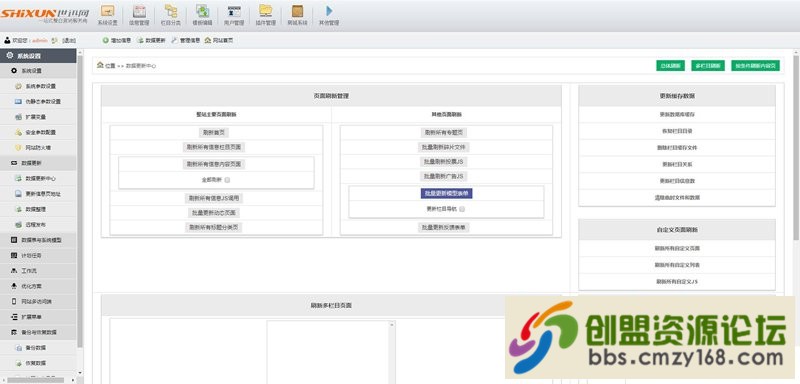Open 恢复数据 in the sidebar
Screen dimensions: 800x384
click(39, 363)
